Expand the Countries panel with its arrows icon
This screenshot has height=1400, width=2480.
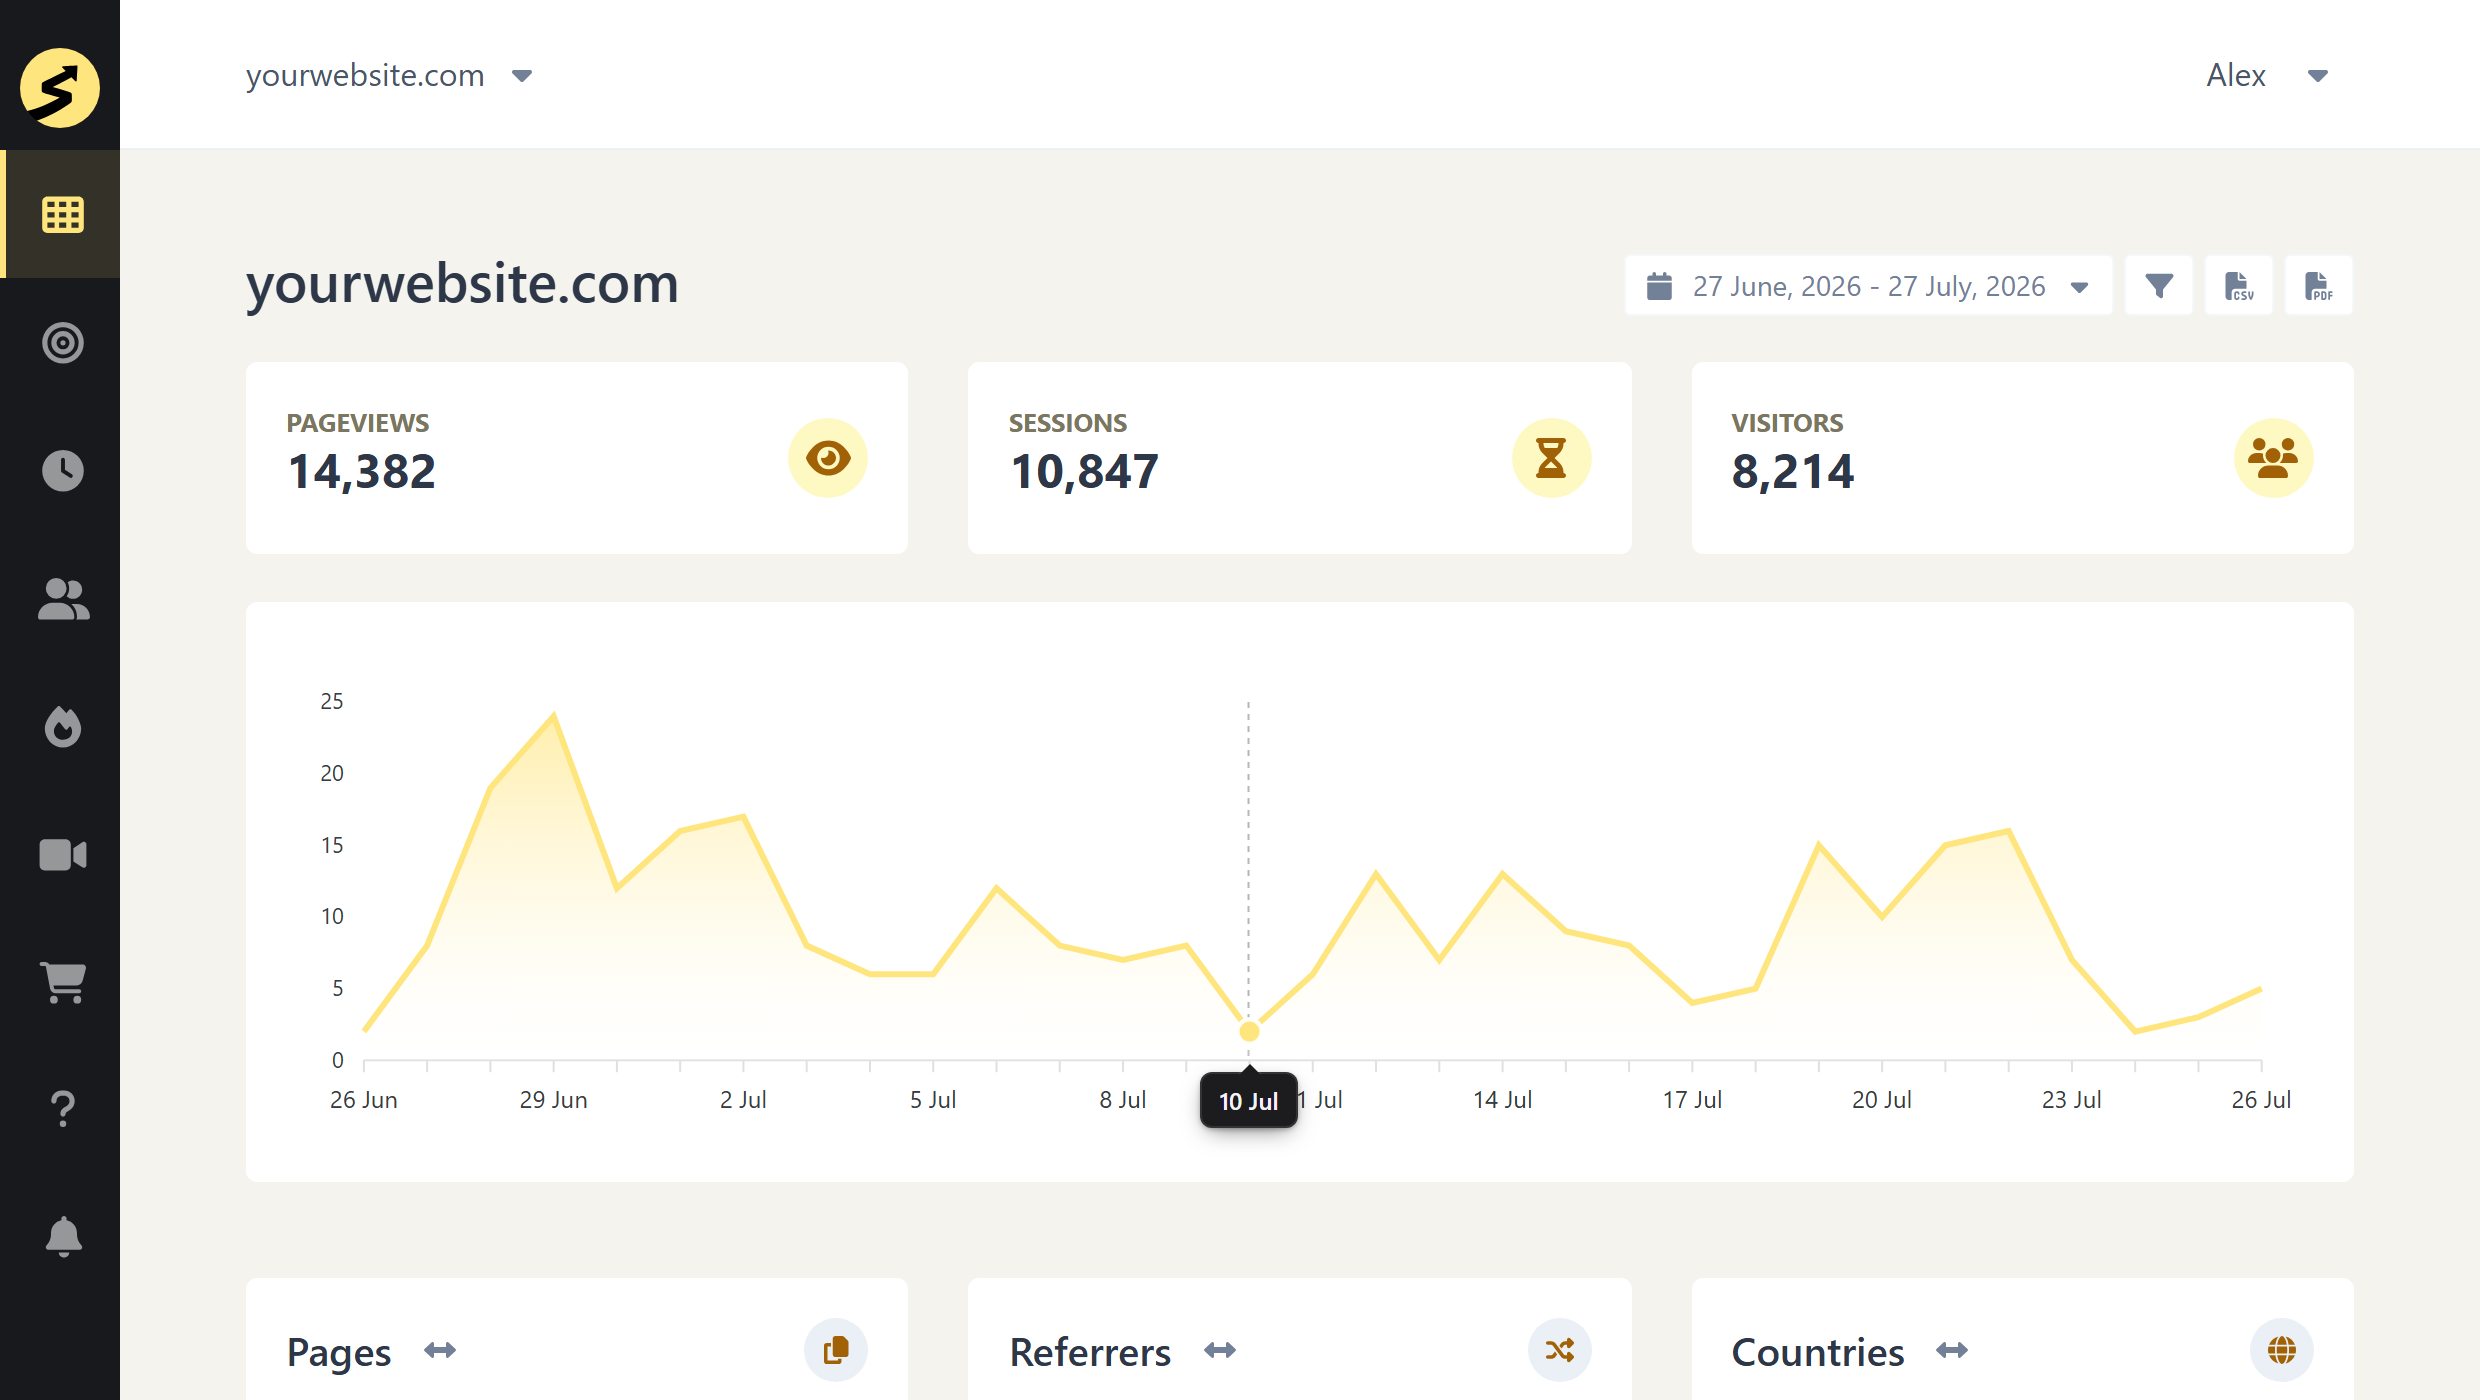1952,1351
